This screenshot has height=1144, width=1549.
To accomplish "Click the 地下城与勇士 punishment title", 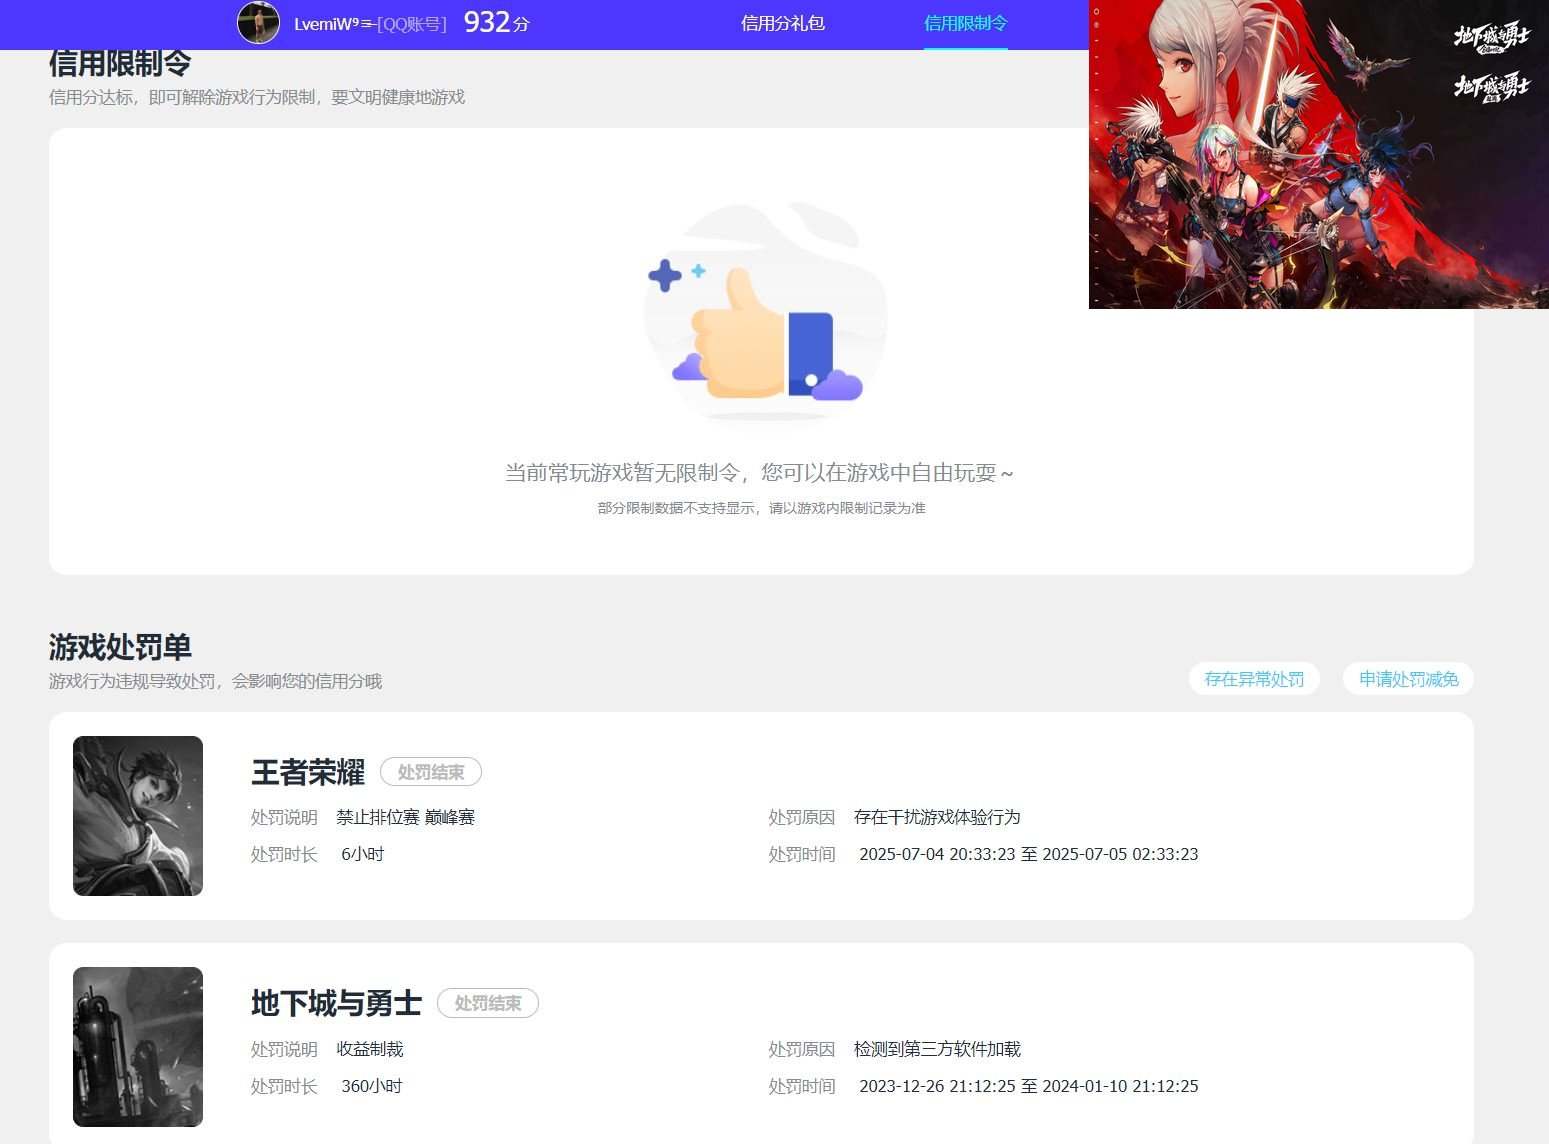I will [x=336, y=1003].
